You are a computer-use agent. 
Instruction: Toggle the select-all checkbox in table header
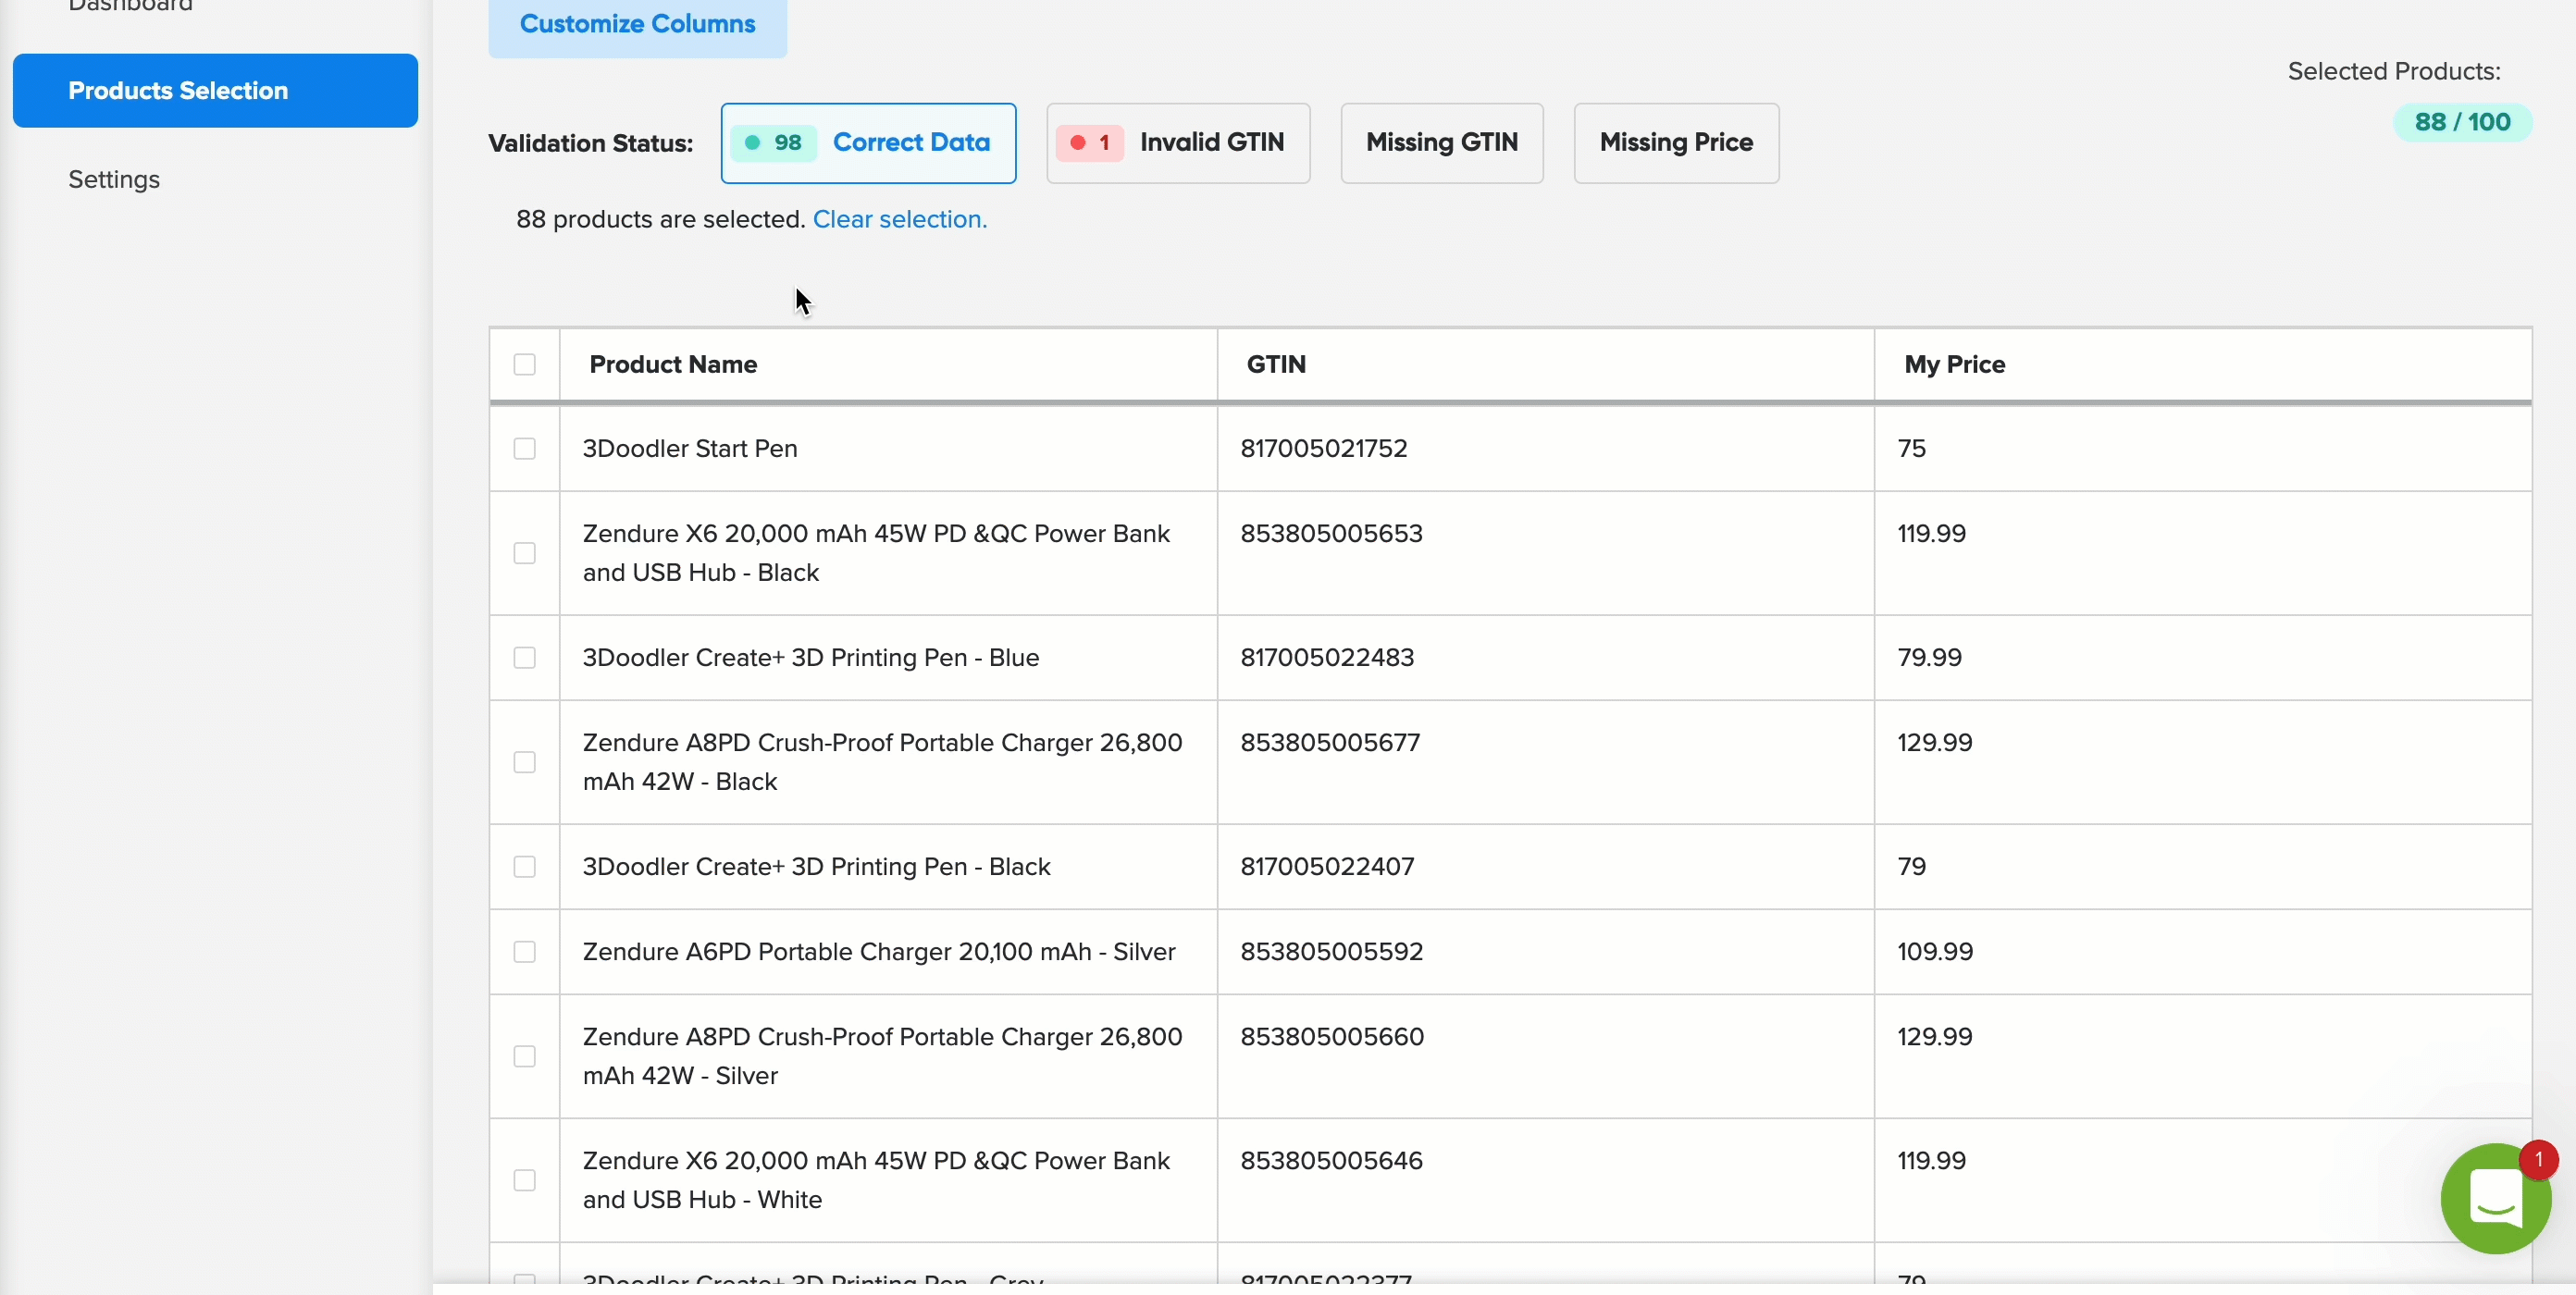click(524, 364)
